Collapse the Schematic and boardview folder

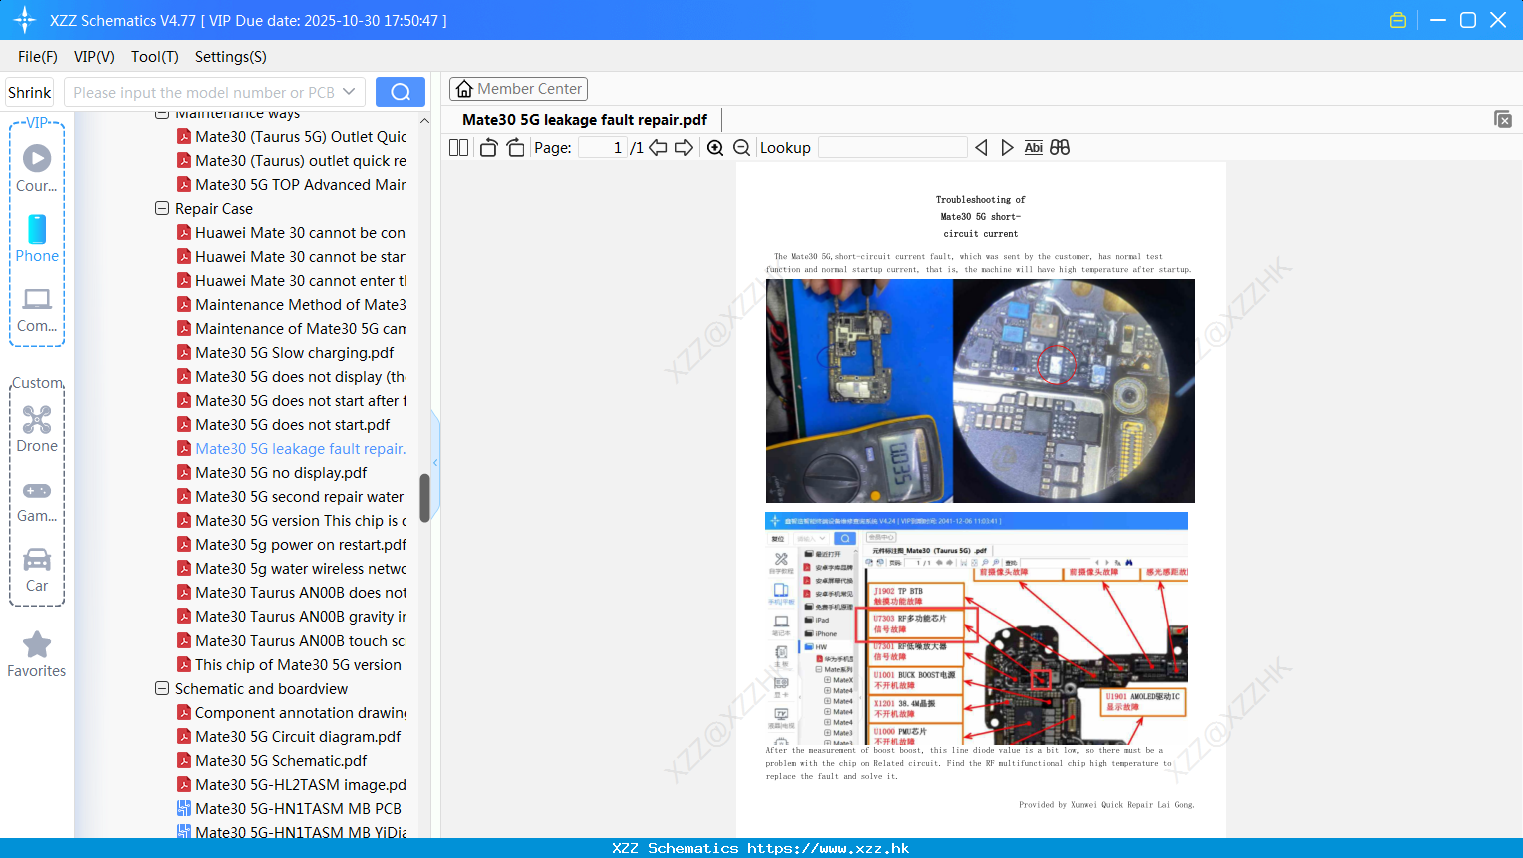162,689
